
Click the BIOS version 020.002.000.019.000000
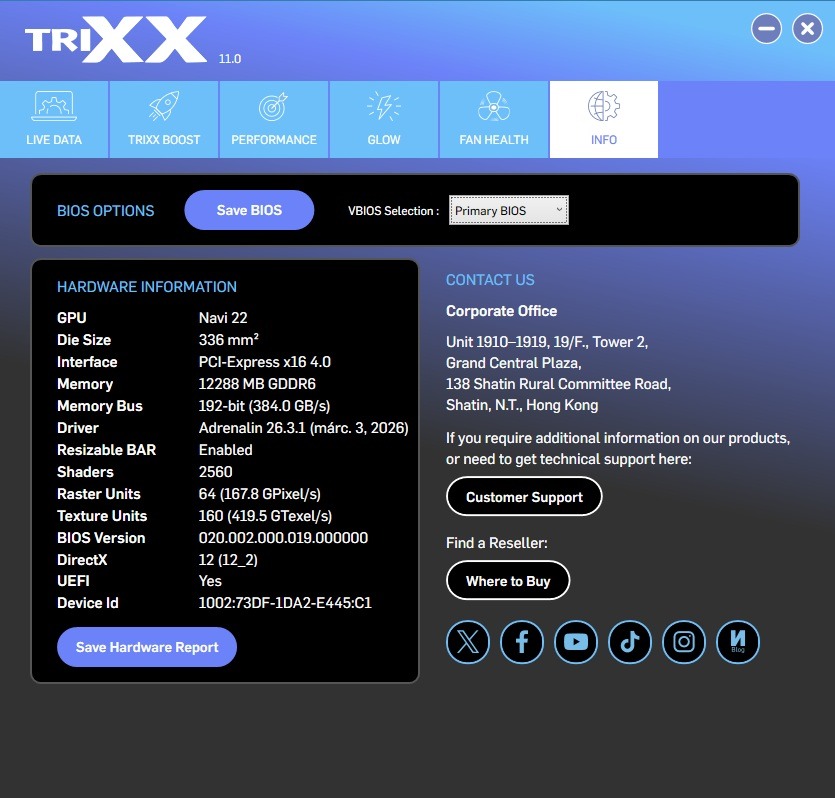pos(283,538)
